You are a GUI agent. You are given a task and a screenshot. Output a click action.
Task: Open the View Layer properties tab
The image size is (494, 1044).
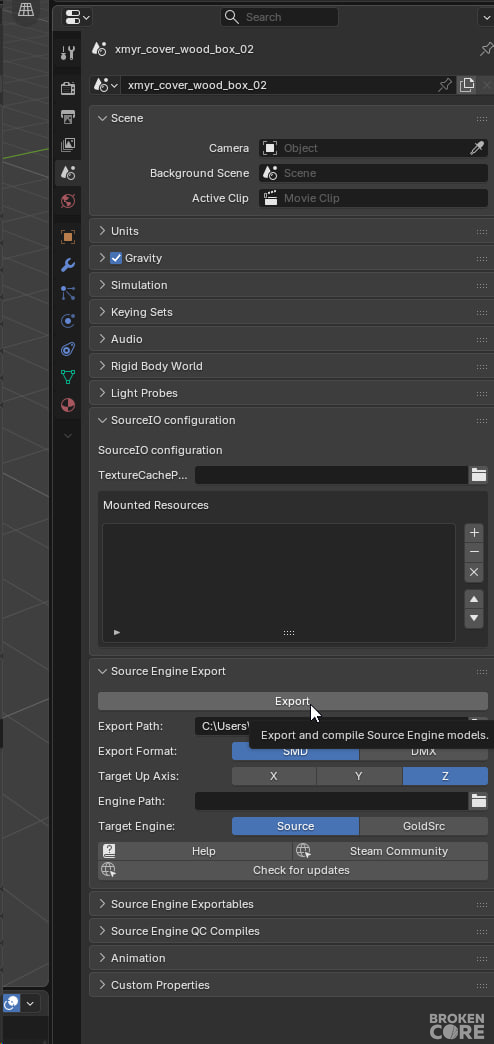click(x=68, y=145)
